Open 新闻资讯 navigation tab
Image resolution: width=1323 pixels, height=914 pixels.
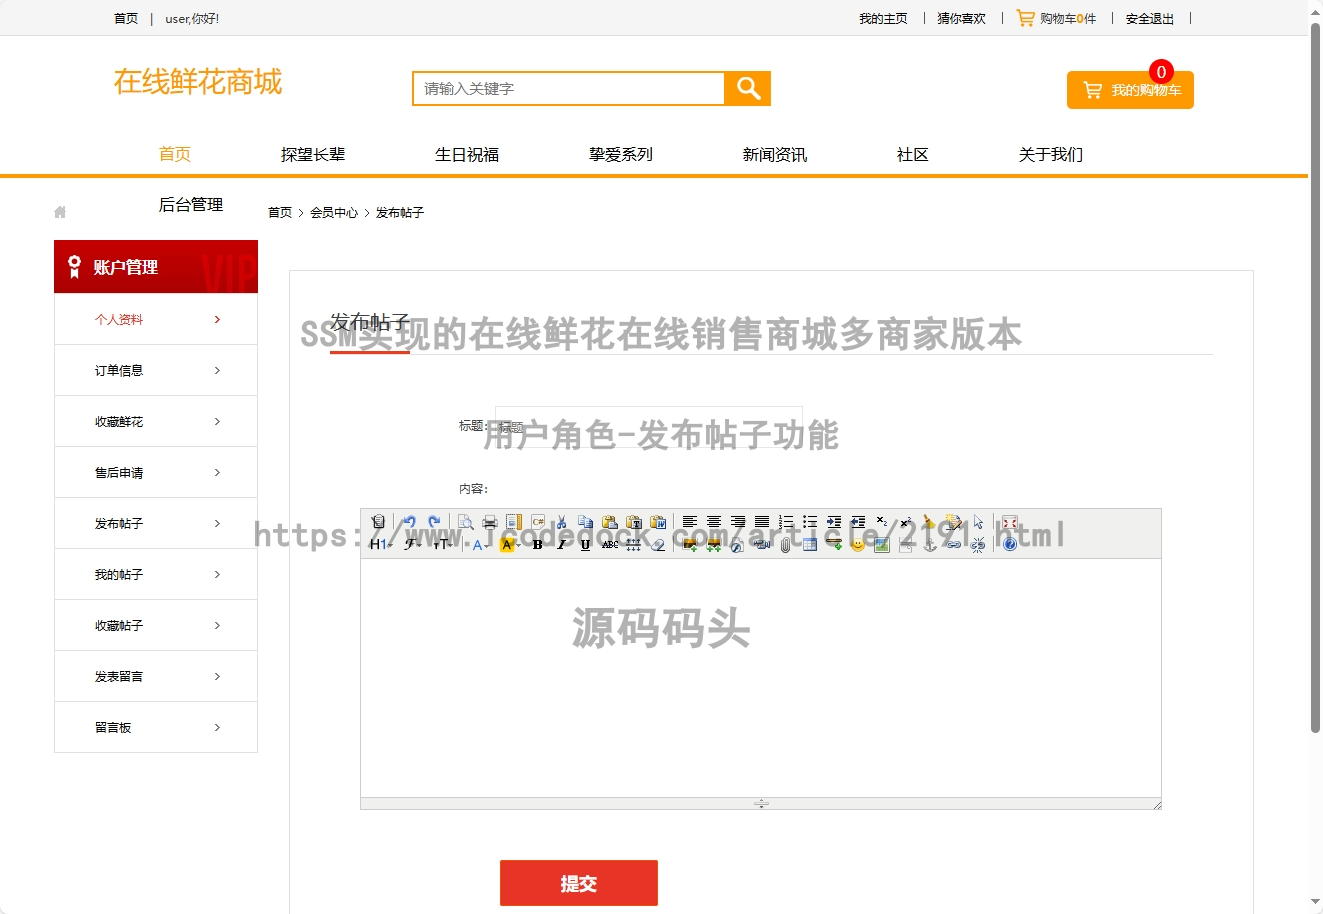(x=775, y=154)
